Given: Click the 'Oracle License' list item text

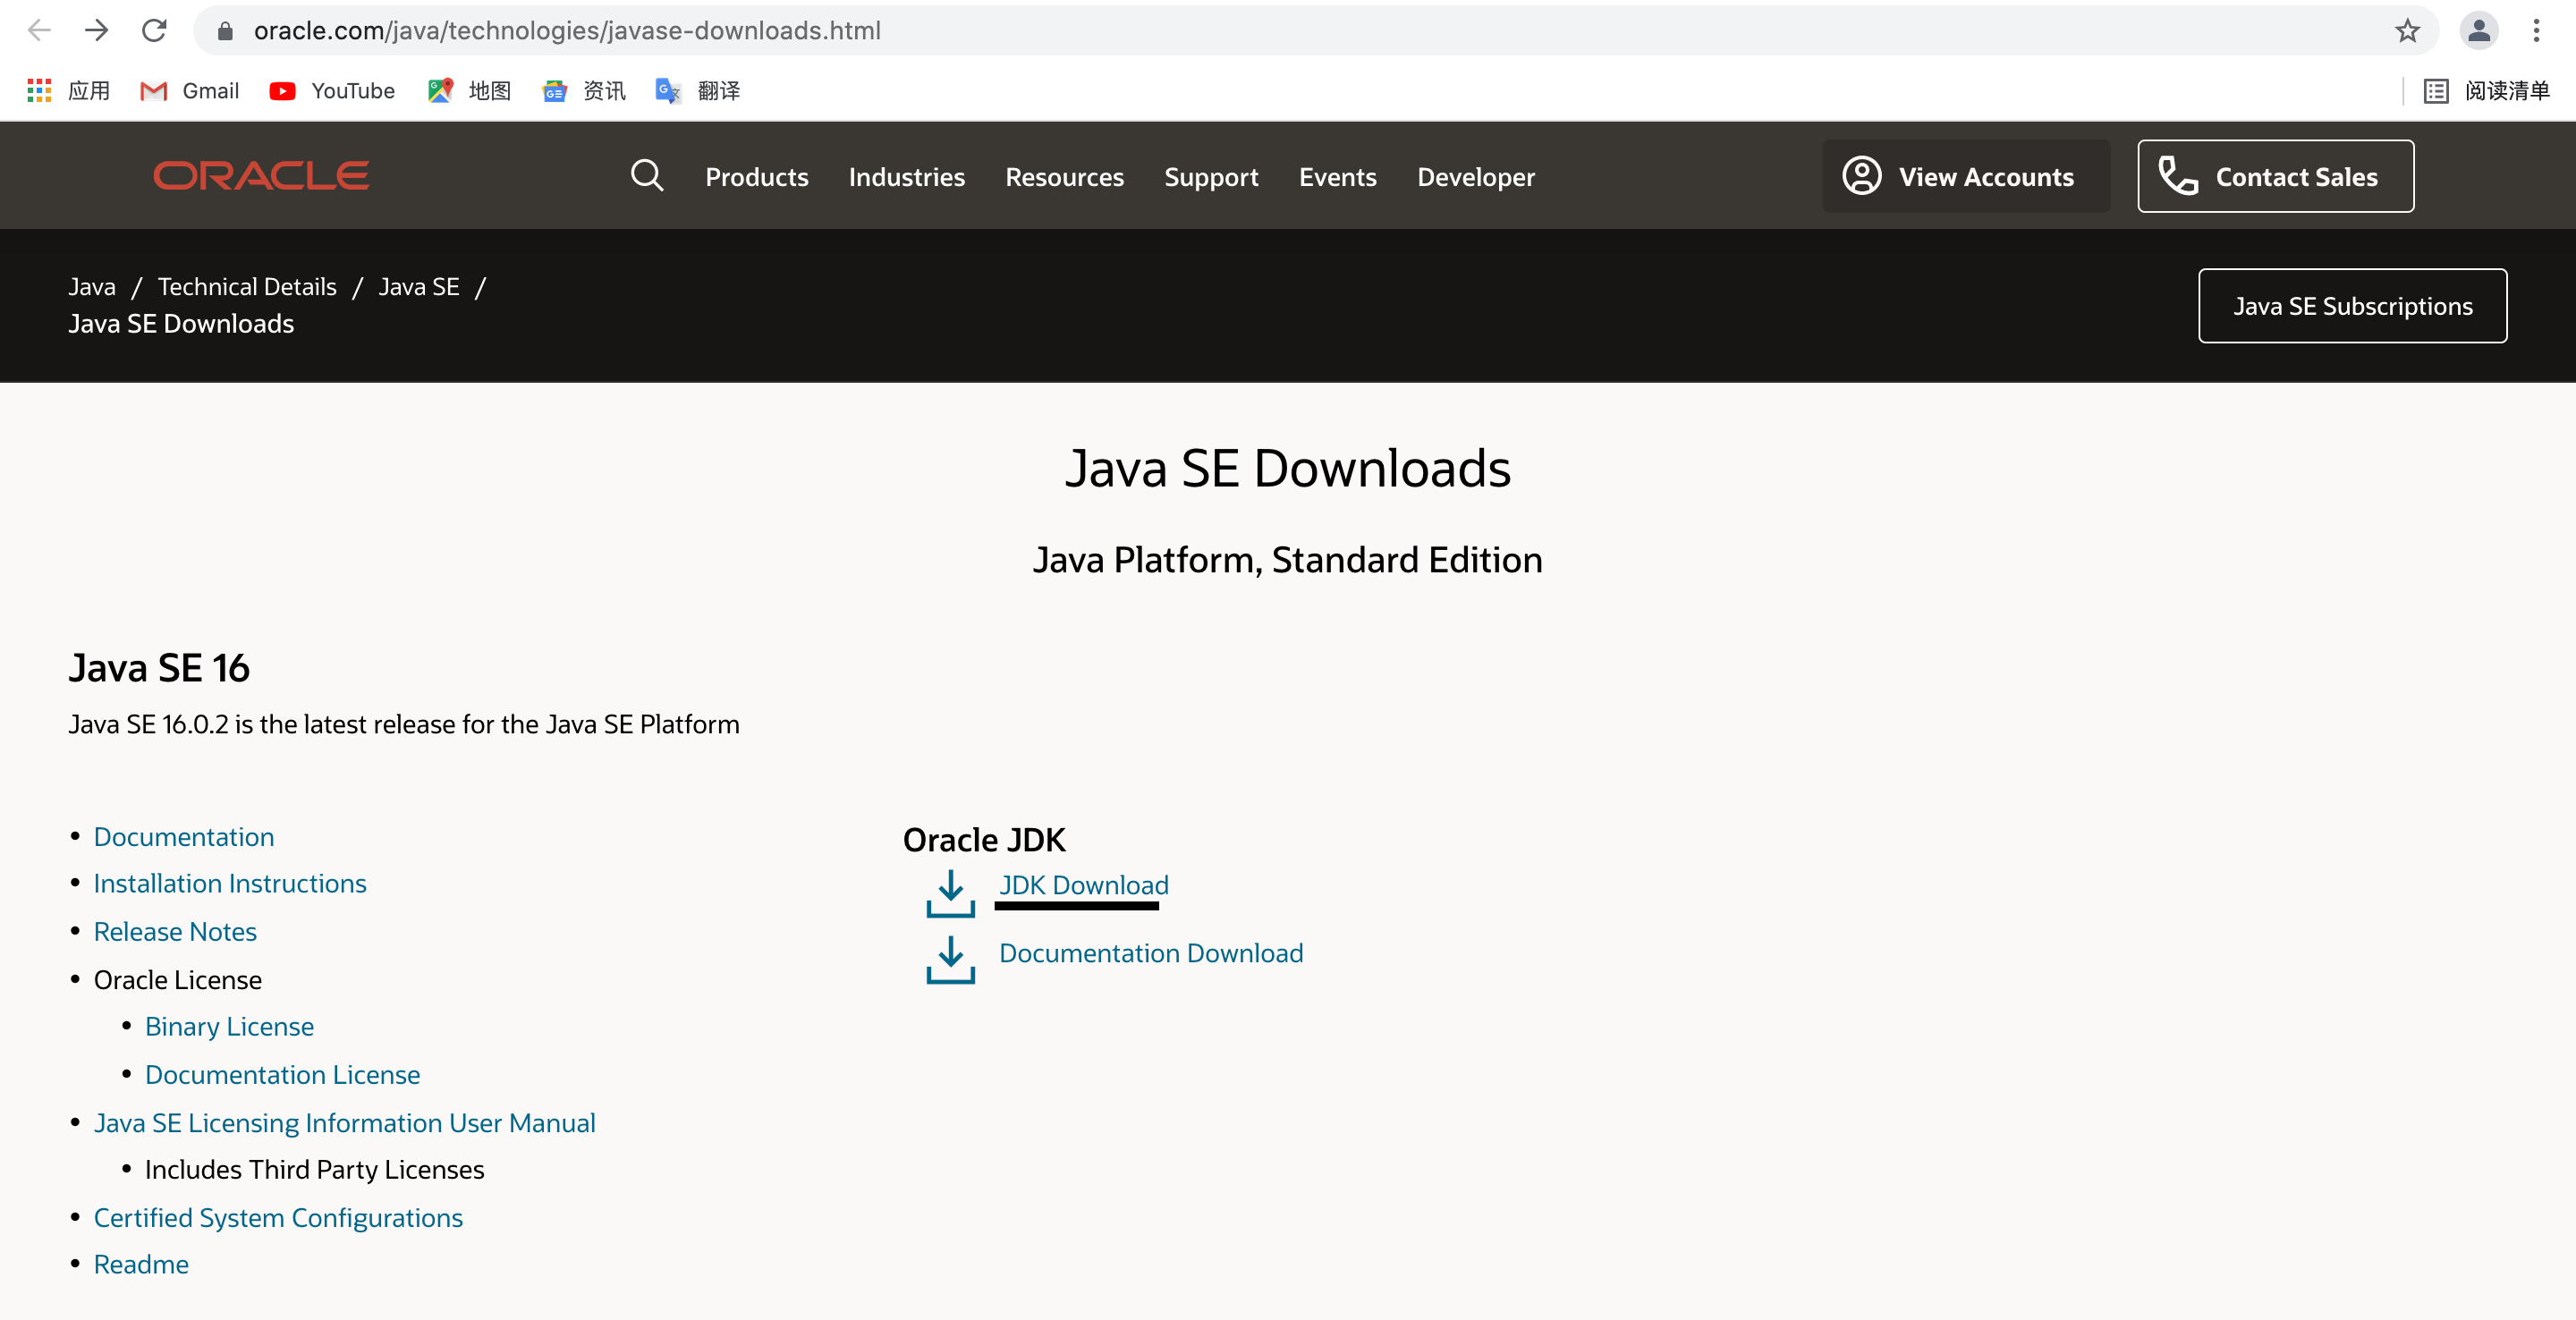Looking at the screenshot, I should pos(178,980).
